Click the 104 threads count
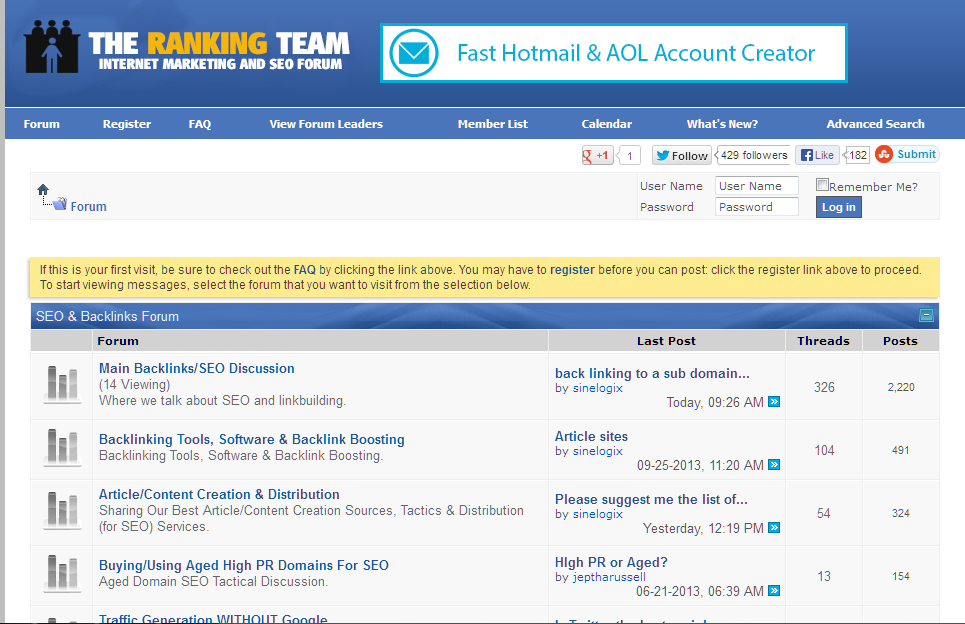The width and height of the screenshot is (965, 624). point(824,450)
